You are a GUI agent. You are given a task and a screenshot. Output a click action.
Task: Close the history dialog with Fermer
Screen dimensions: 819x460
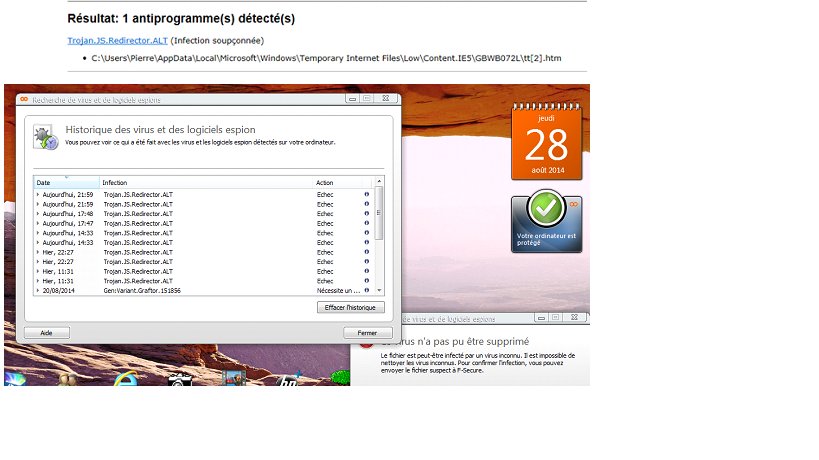coord(367,333)
